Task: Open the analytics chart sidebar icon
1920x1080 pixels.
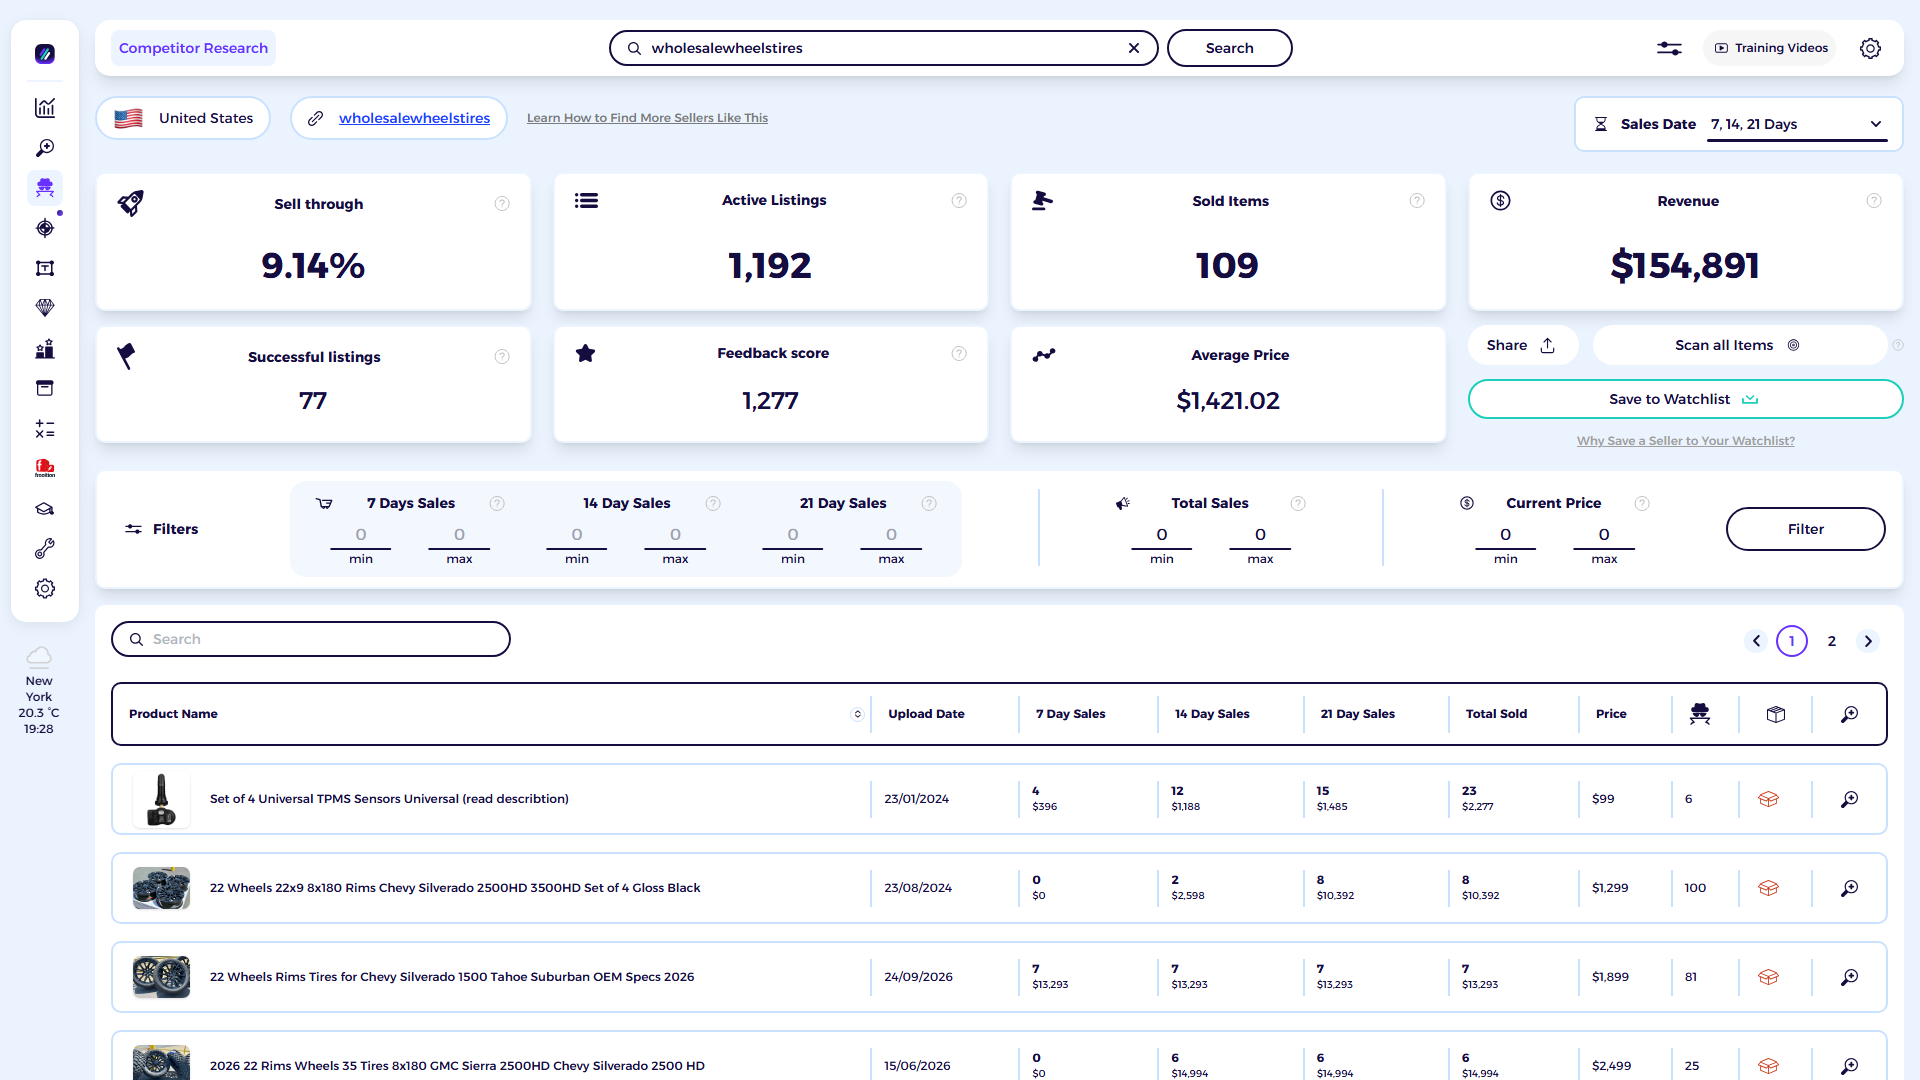Action: 45,108
